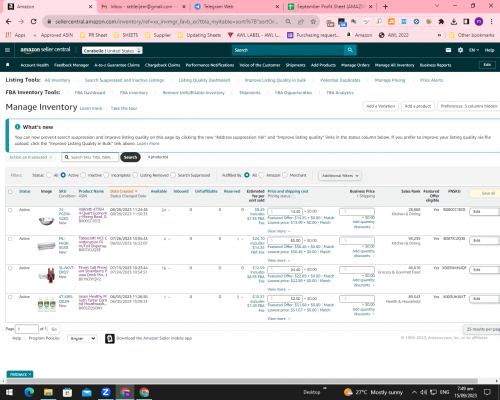Open new browser tab with plus icon
This screenshot has height=400, width=500.
pos(385,6)
